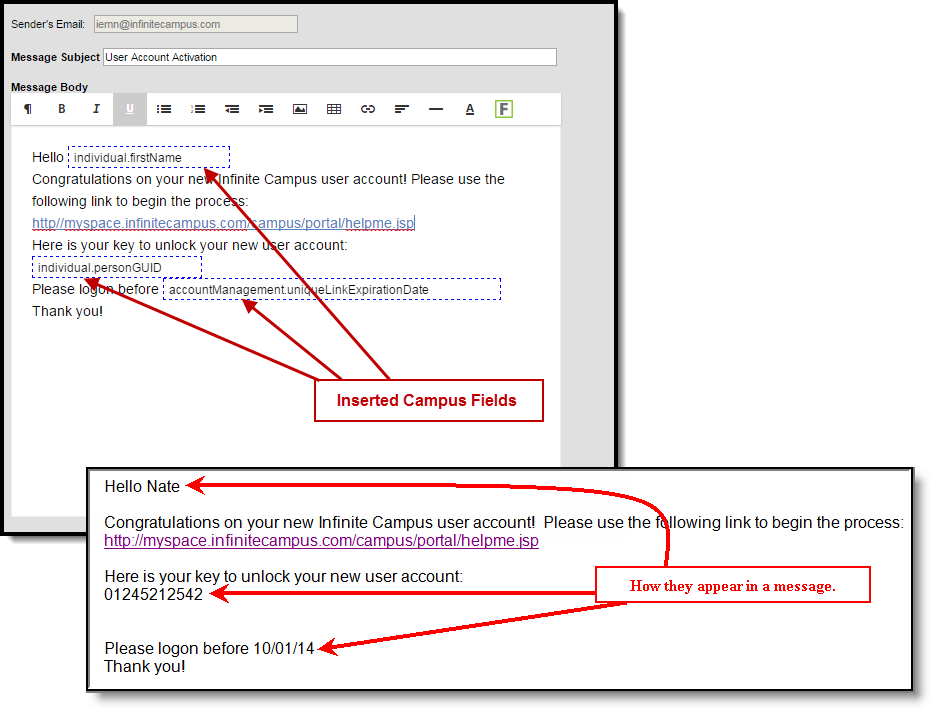The height and width of the screenshot is (709, 935).
Task: Open the text color picker
Action: coord(470,109)
